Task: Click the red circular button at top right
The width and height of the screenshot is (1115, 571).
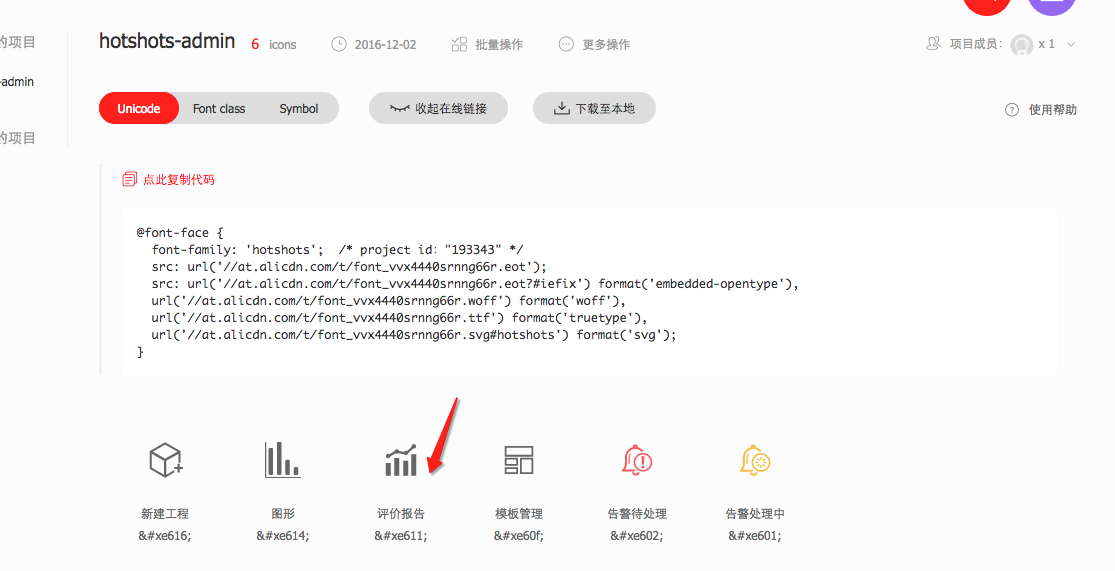Action: [987, 7]
